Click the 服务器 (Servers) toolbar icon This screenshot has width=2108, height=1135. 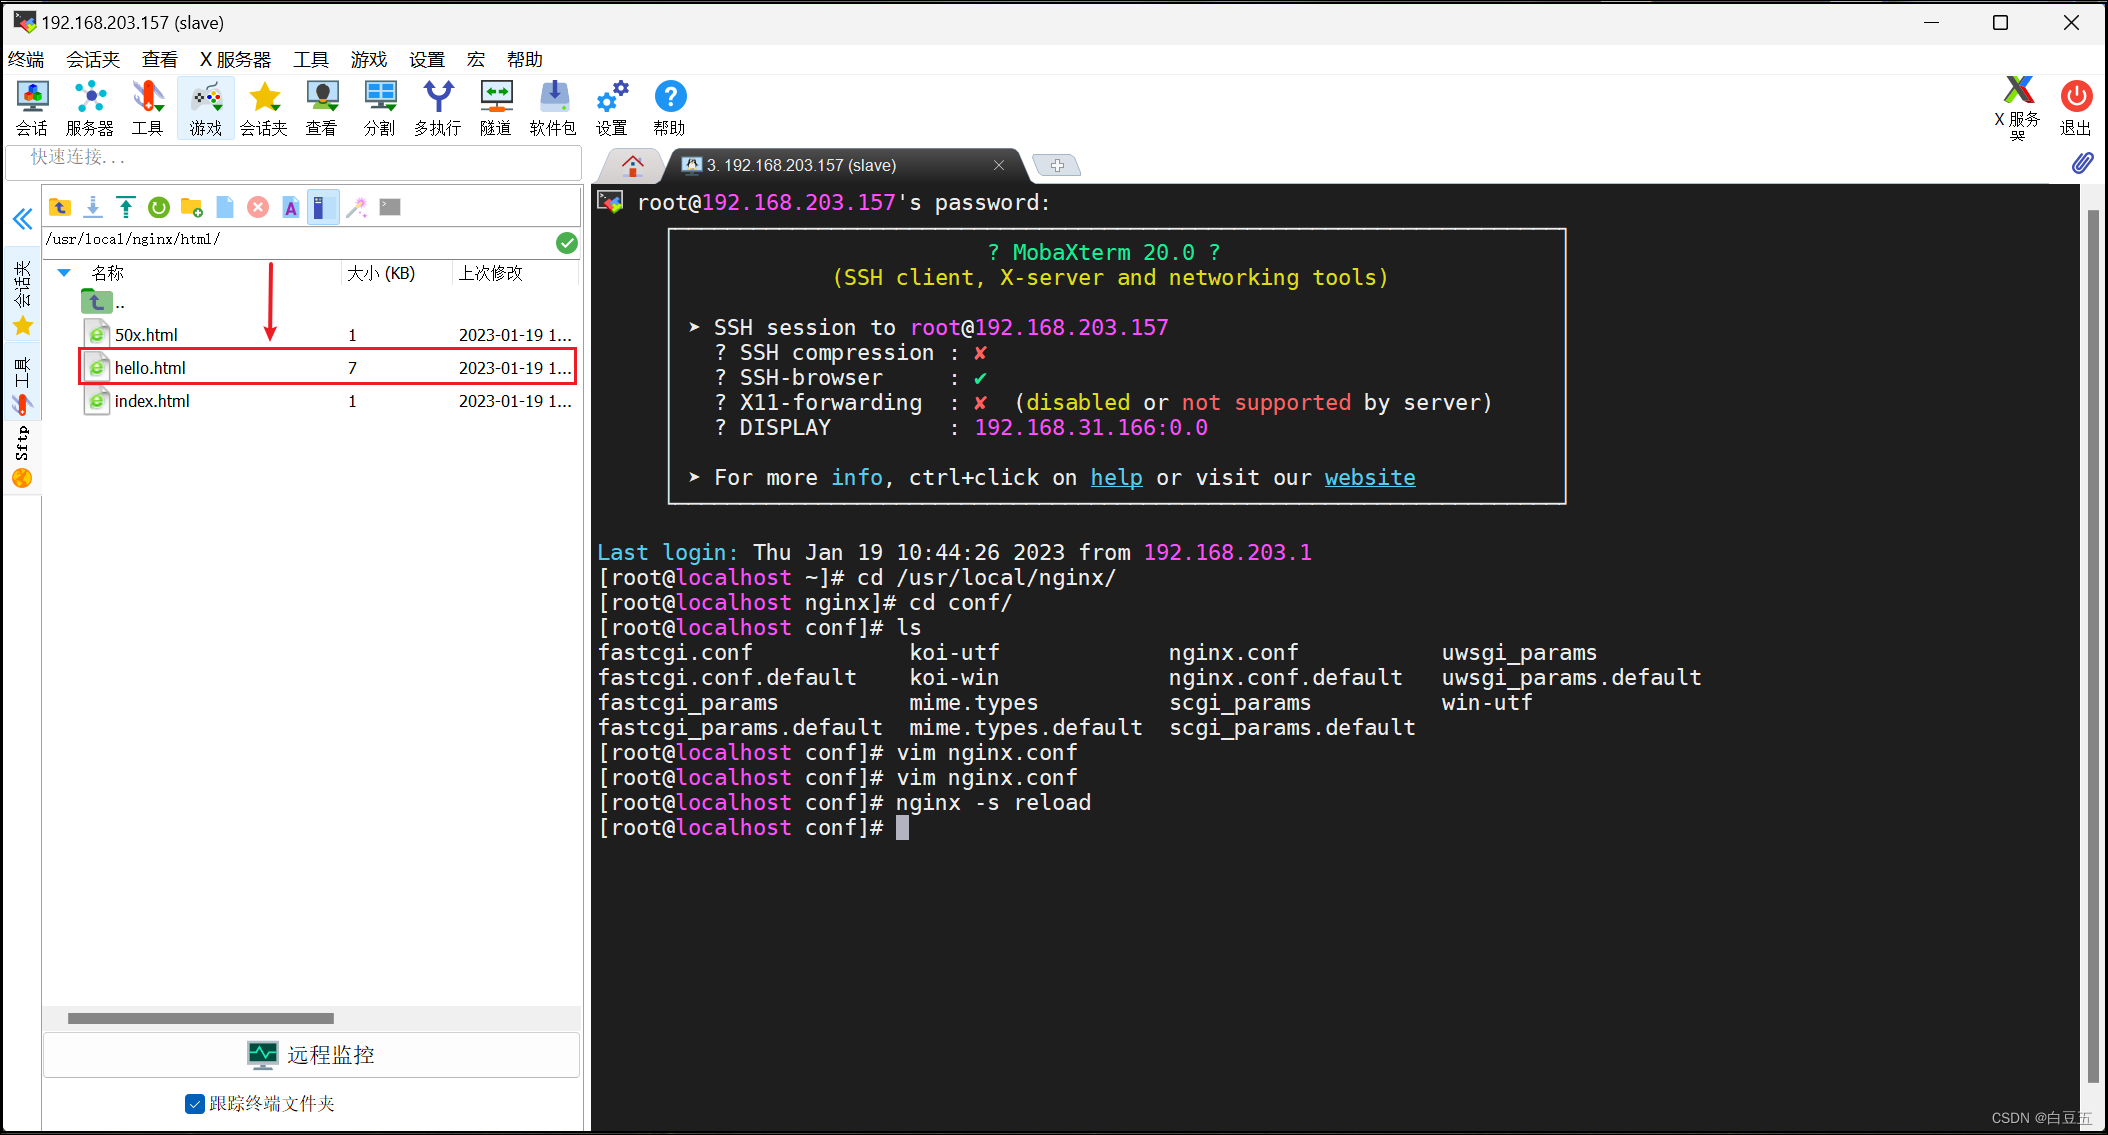click(90, 108)
